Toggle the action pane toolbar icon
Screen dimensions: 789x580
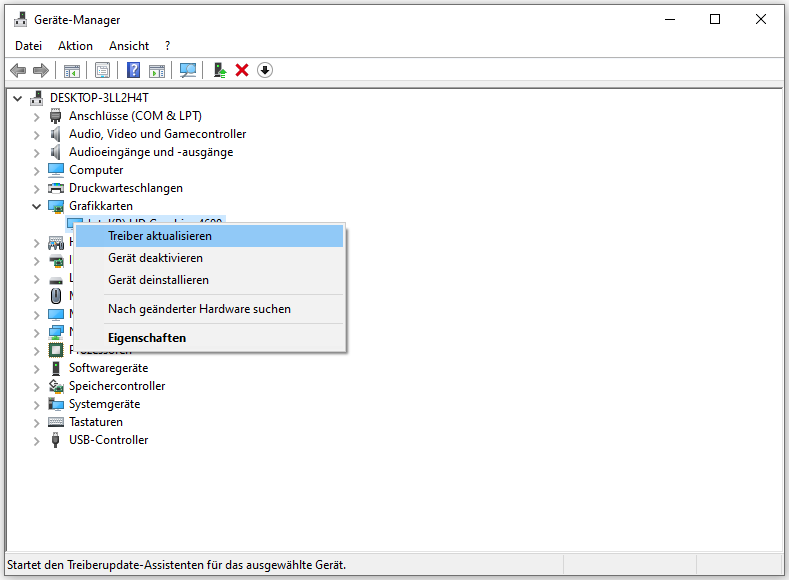point(156,70)
